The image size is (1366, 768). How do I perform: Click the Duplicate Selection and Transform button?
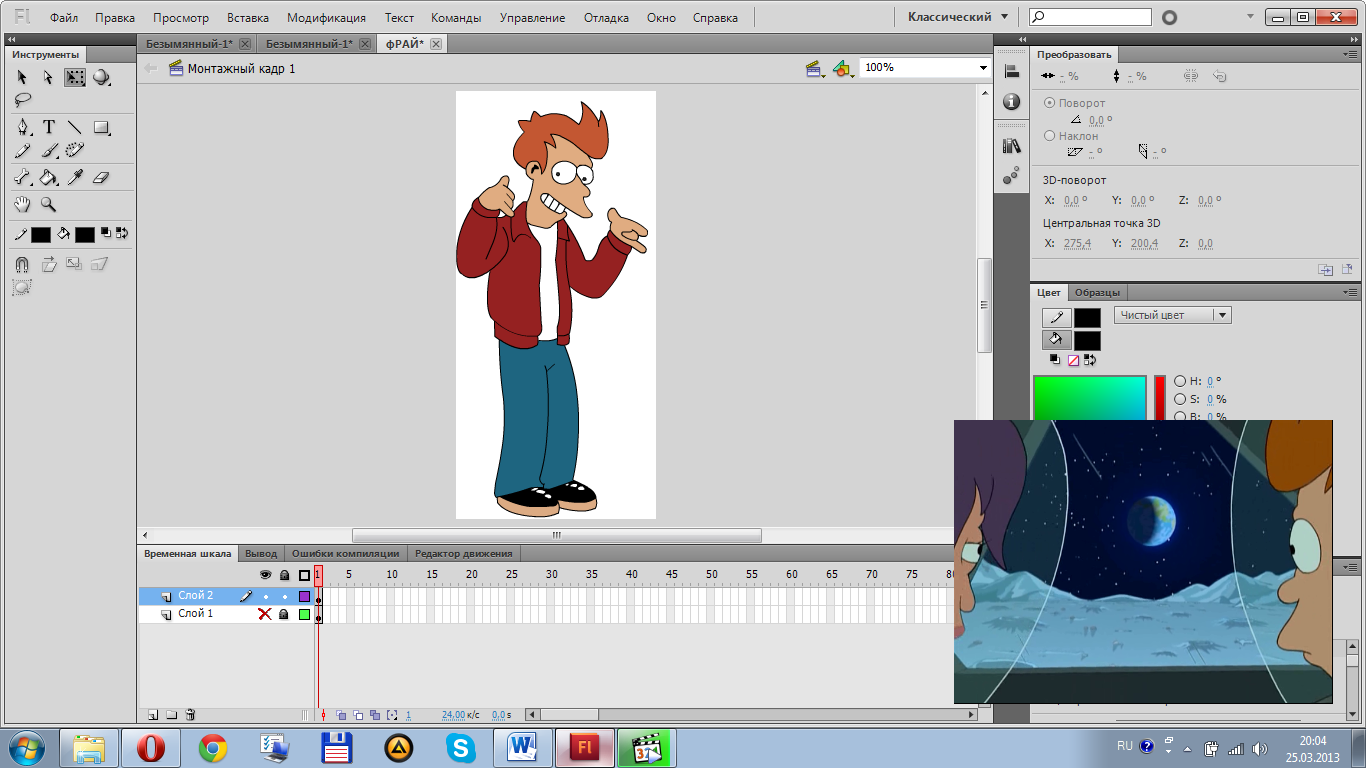click(1325, 269)
